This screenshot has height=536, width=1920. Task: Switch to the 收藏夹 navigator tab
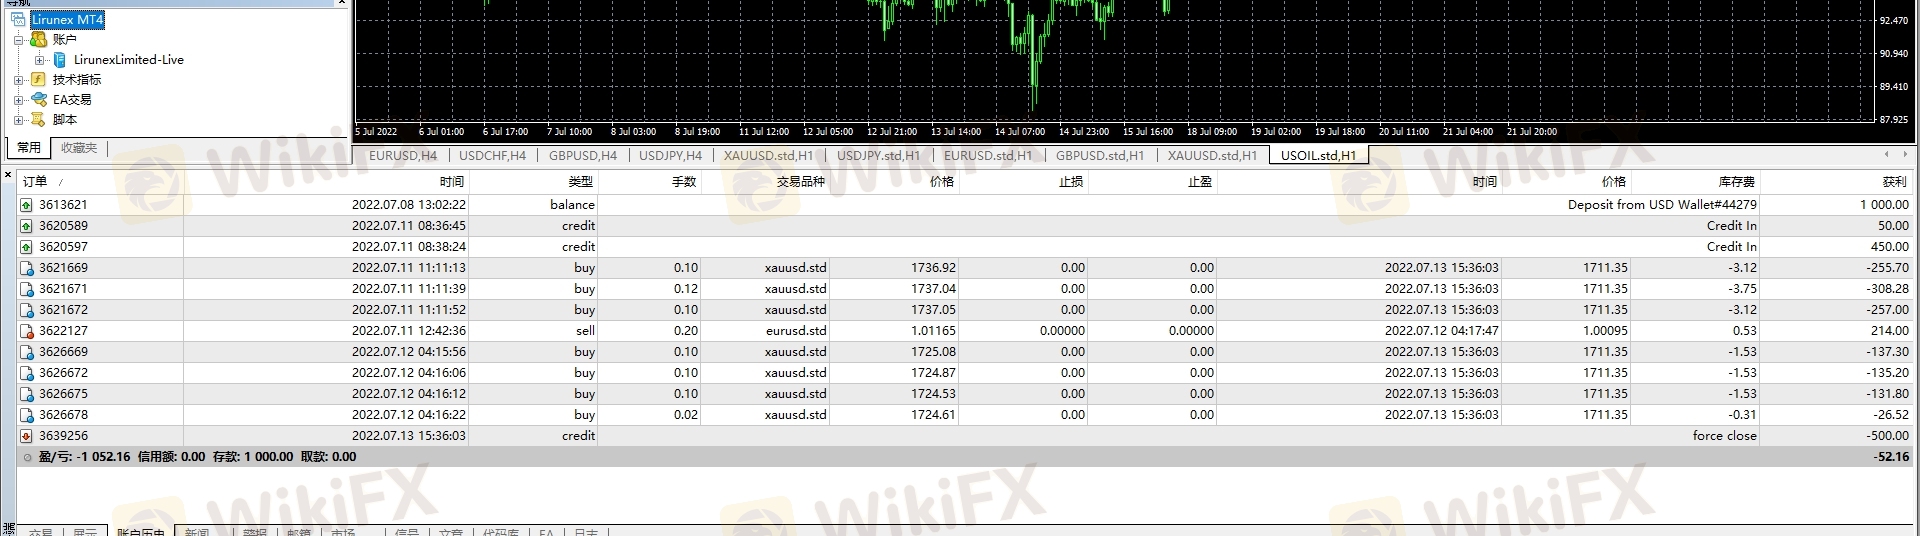click(79, 148)
